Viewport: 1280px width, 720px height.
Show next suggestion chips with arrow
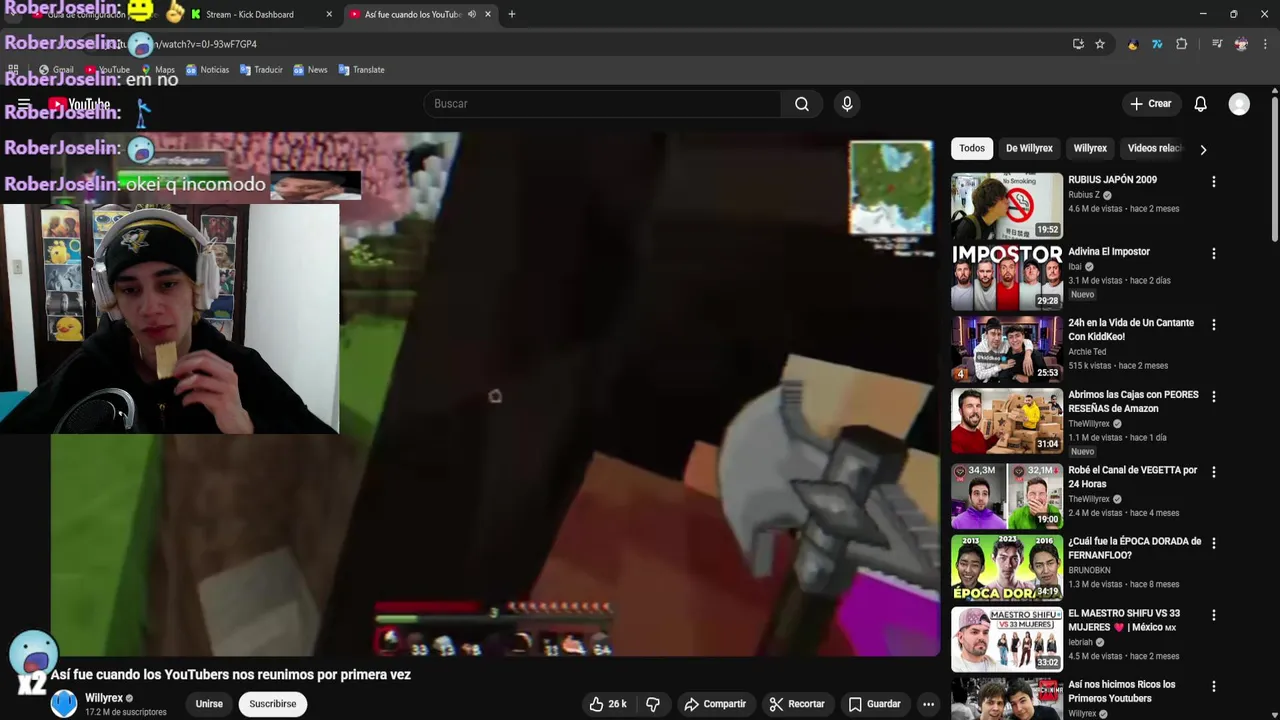(1203, 149)
